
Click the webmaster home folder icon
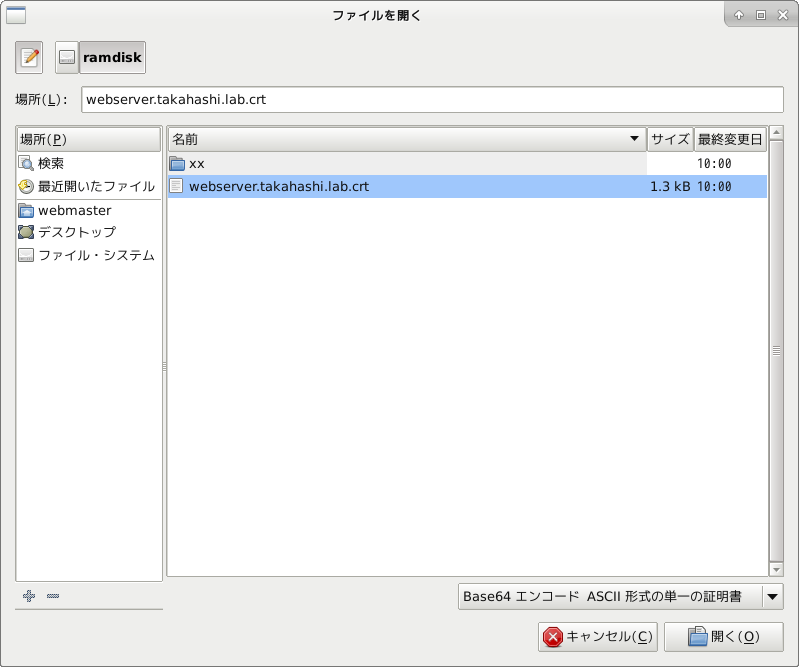pyautogui.click(x=26, y=210)
